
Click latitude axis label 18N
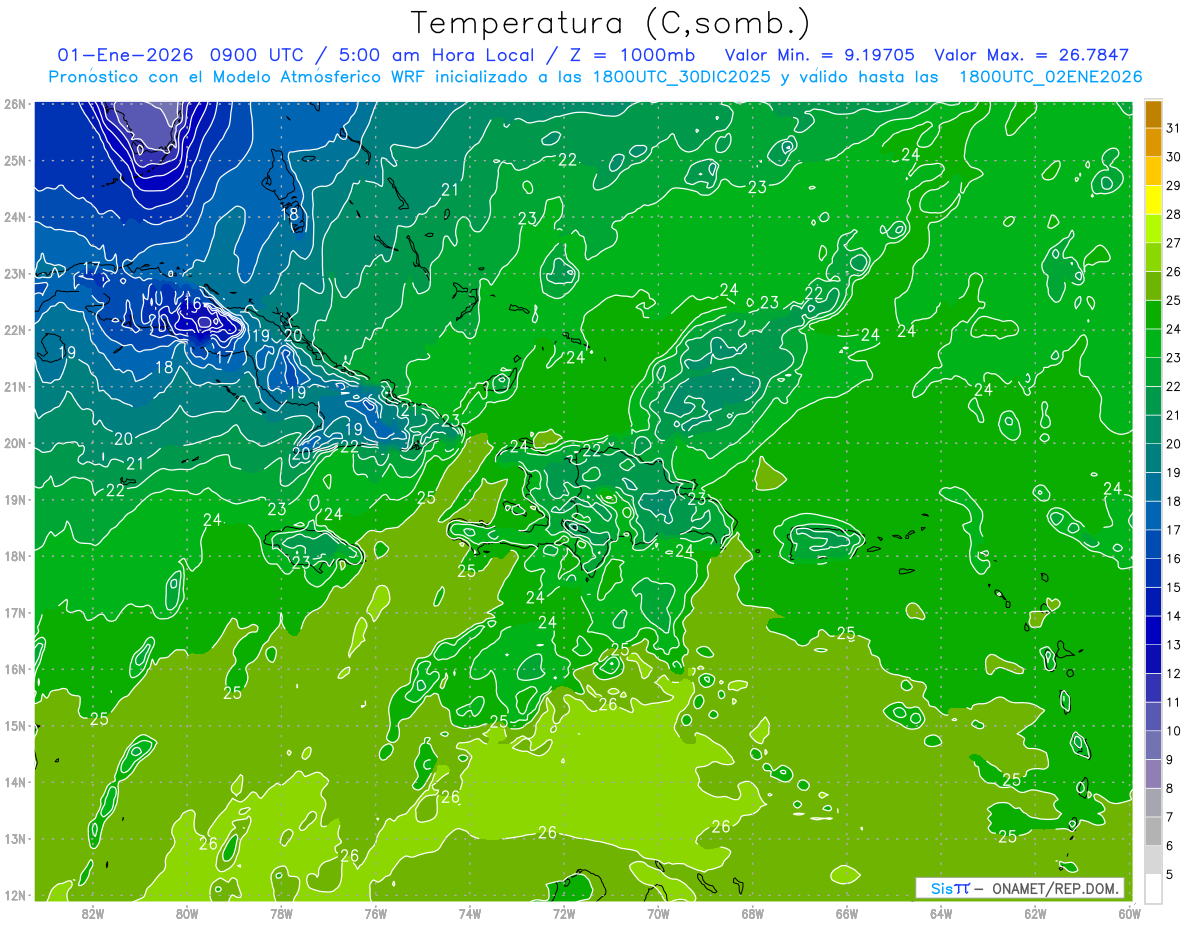15,556
